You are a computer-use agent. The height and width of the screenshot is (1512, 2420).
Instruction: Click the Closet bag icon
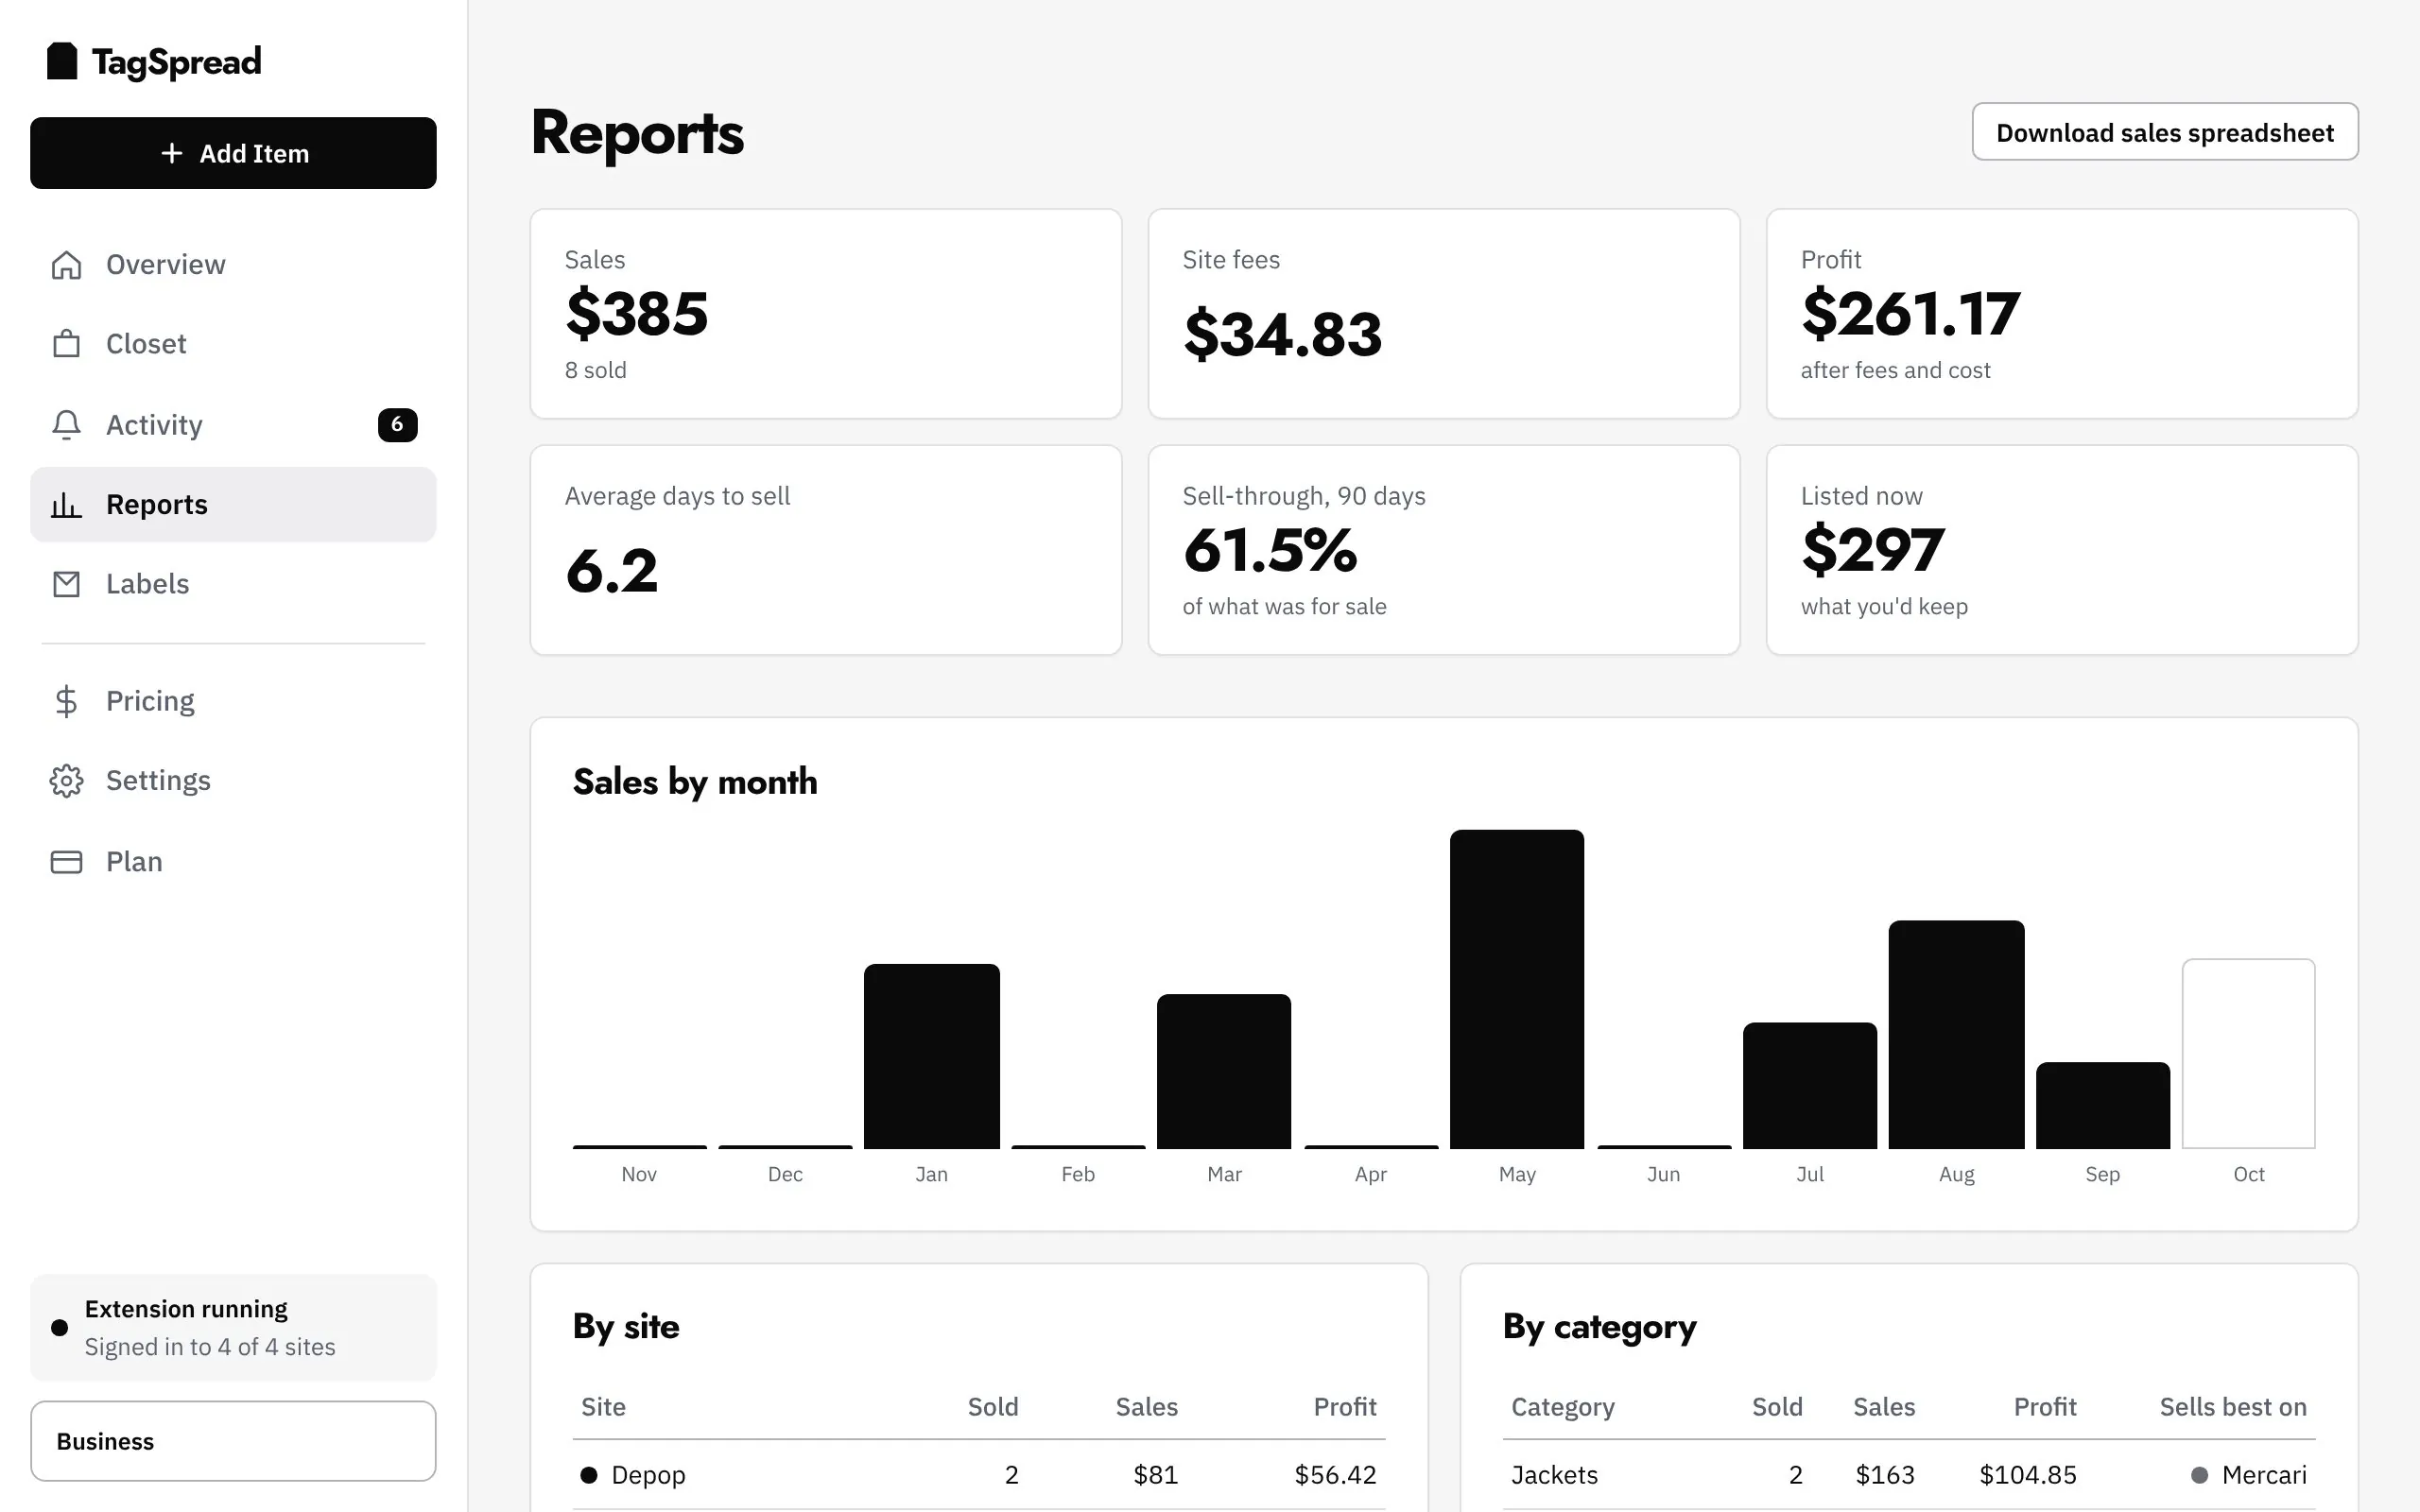pos(66,344)
